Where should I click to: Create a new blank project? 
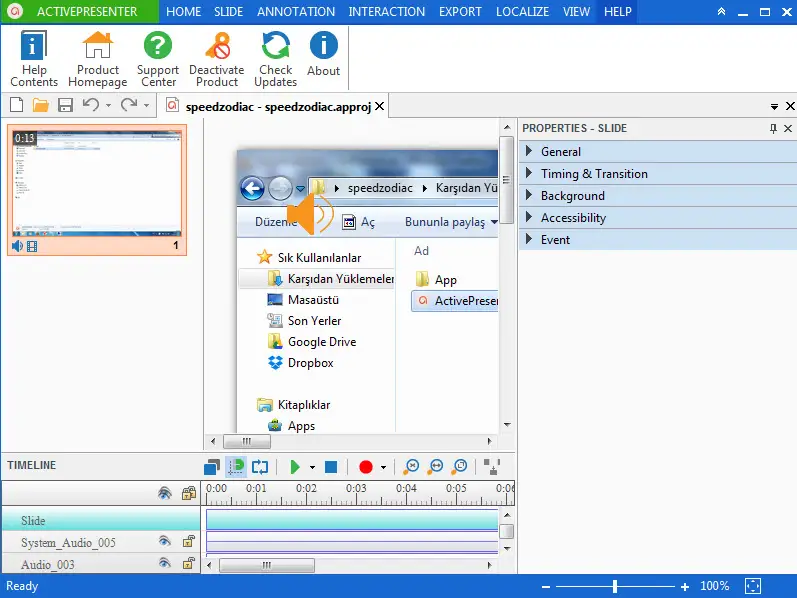click(17, 105)
